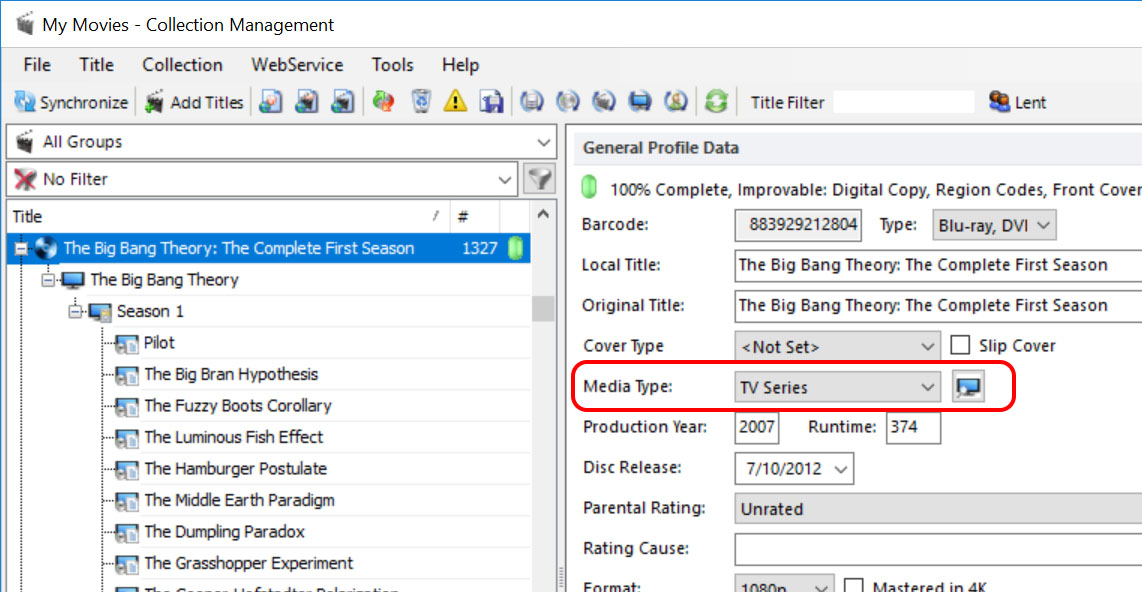Click the green refresh arrows icon

tap(716, 102)
